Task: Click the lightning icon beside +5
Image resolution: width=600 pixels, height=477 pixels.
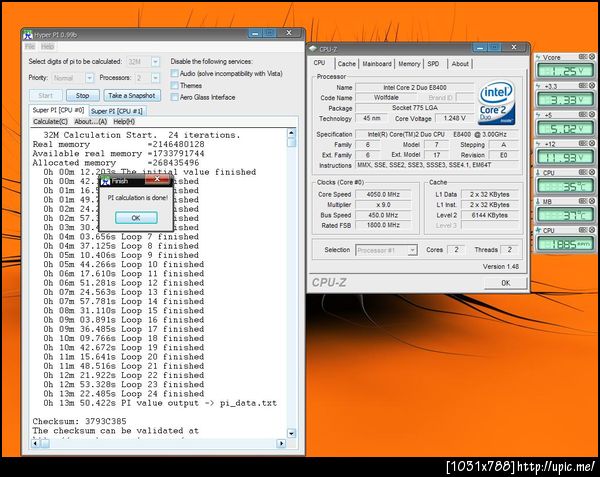Action: [538, 115]
